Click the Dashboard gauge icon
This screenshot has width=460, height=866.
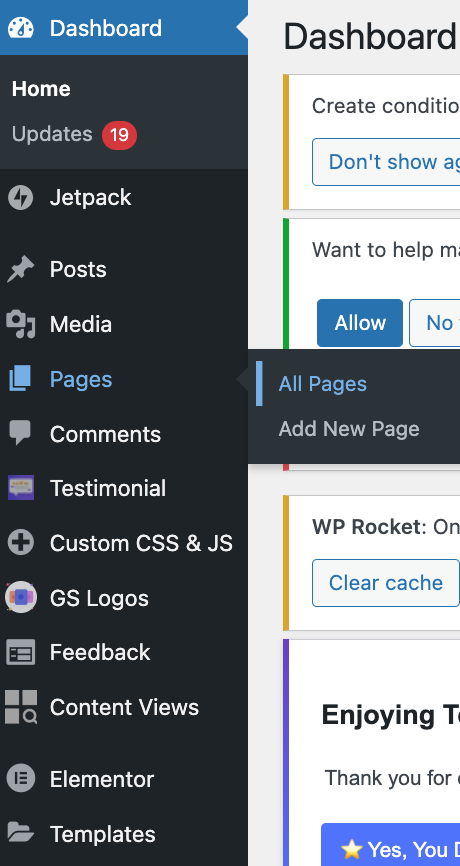click(21, 28)
